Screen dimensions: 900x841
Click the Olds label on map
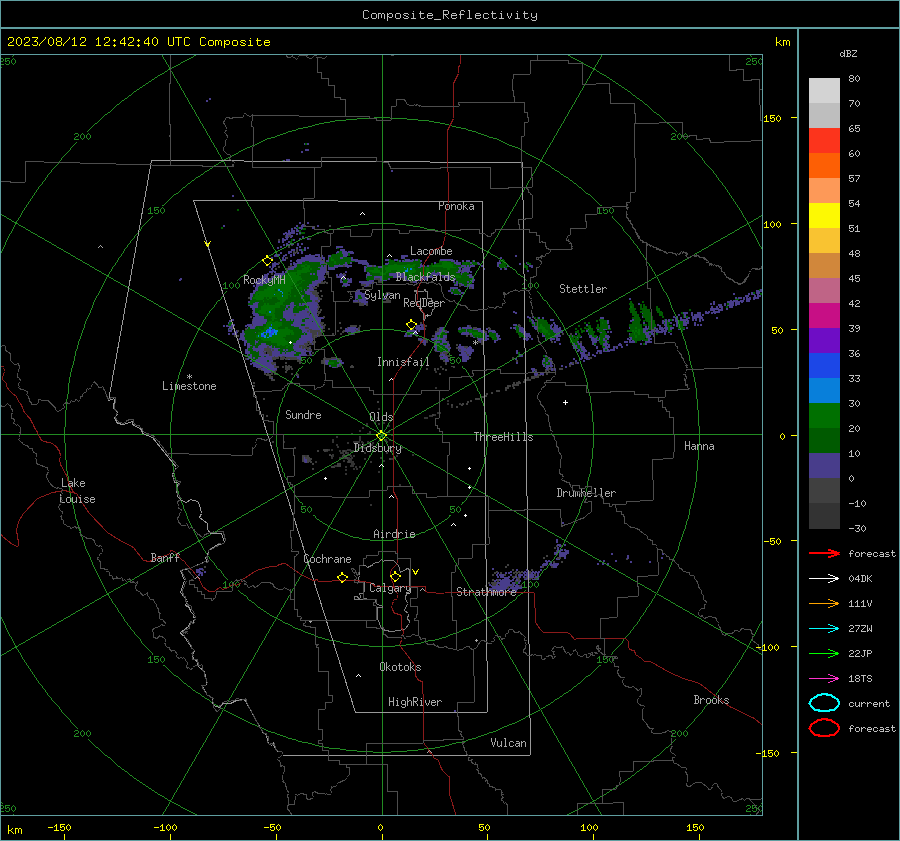pyautogui.click(x=381, y=417)
